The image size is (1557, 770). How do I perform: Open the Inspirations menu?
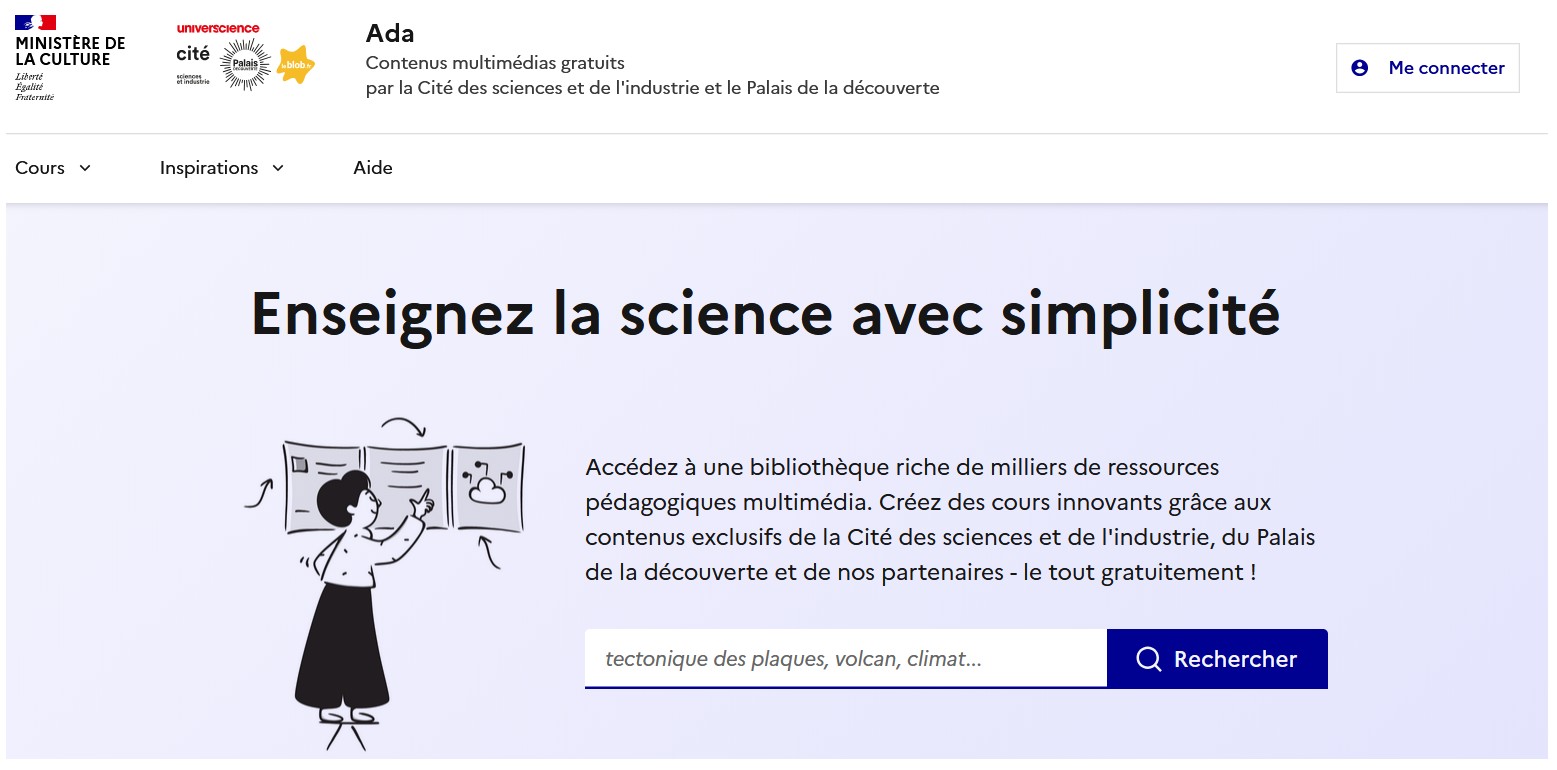[x=209, y=168]
